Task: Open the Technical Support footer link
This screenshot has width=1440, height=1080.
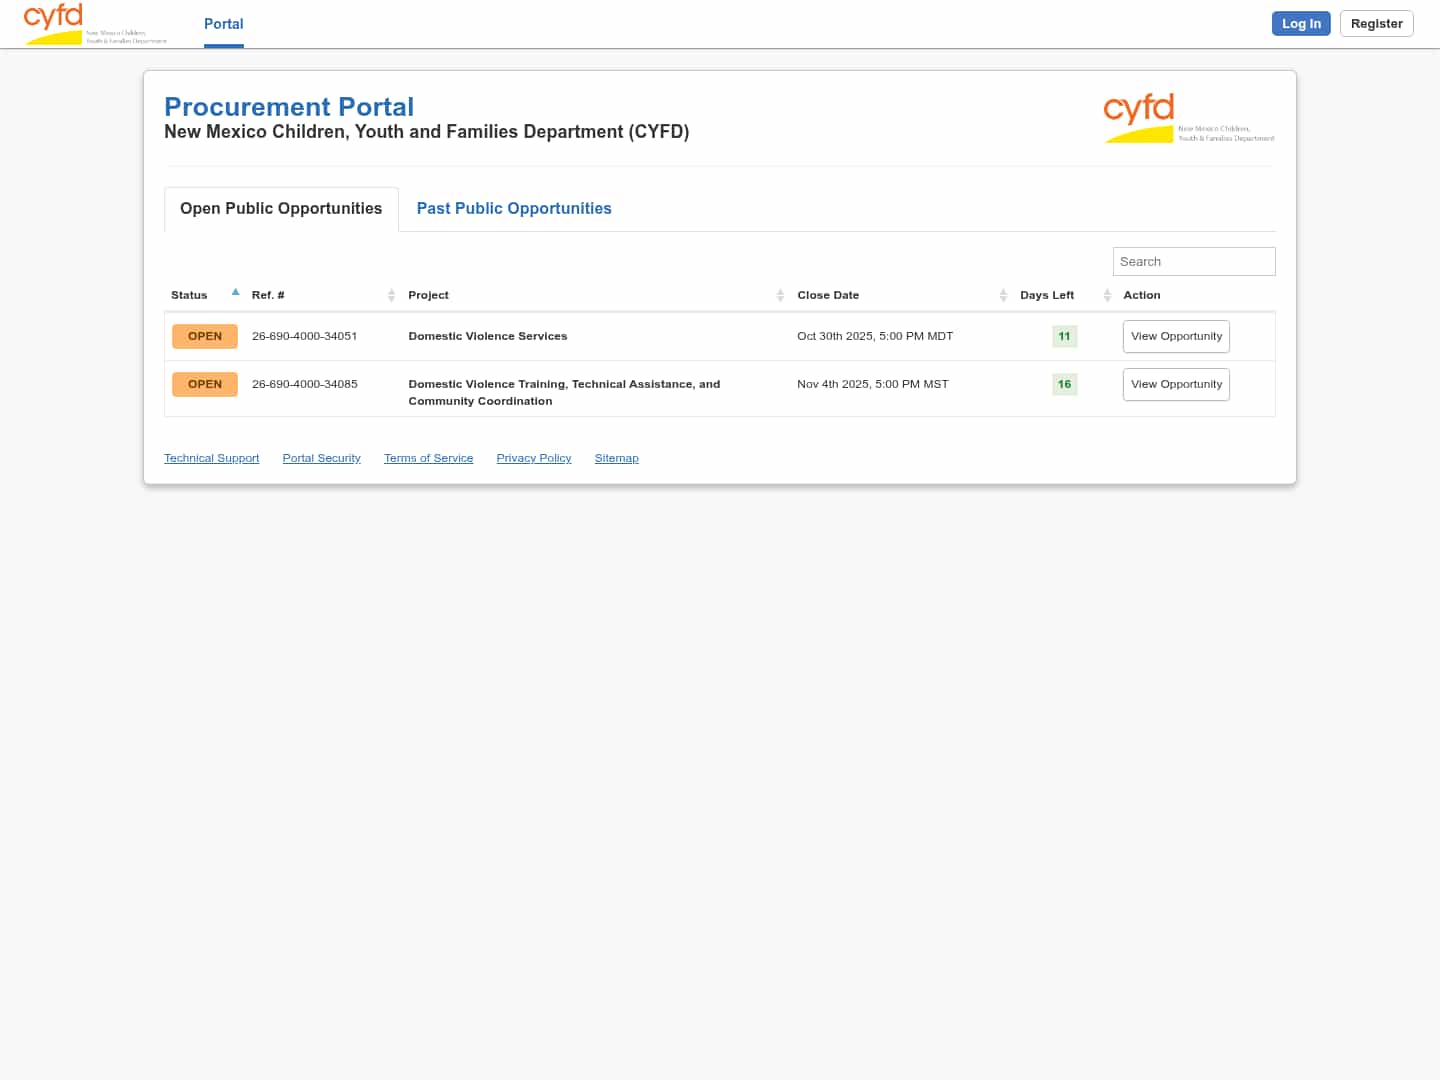Action: coord(211,458)
